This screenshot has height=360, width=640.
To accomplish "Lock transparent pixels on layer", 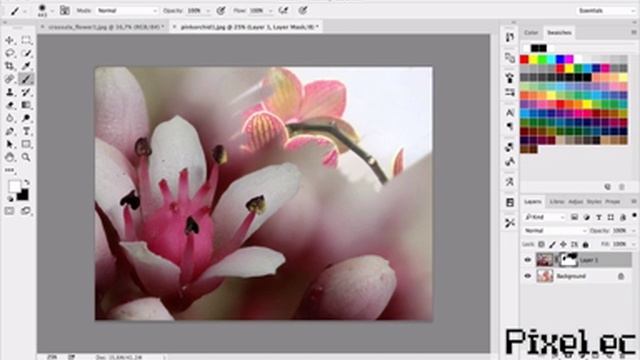I will [541, 244].
